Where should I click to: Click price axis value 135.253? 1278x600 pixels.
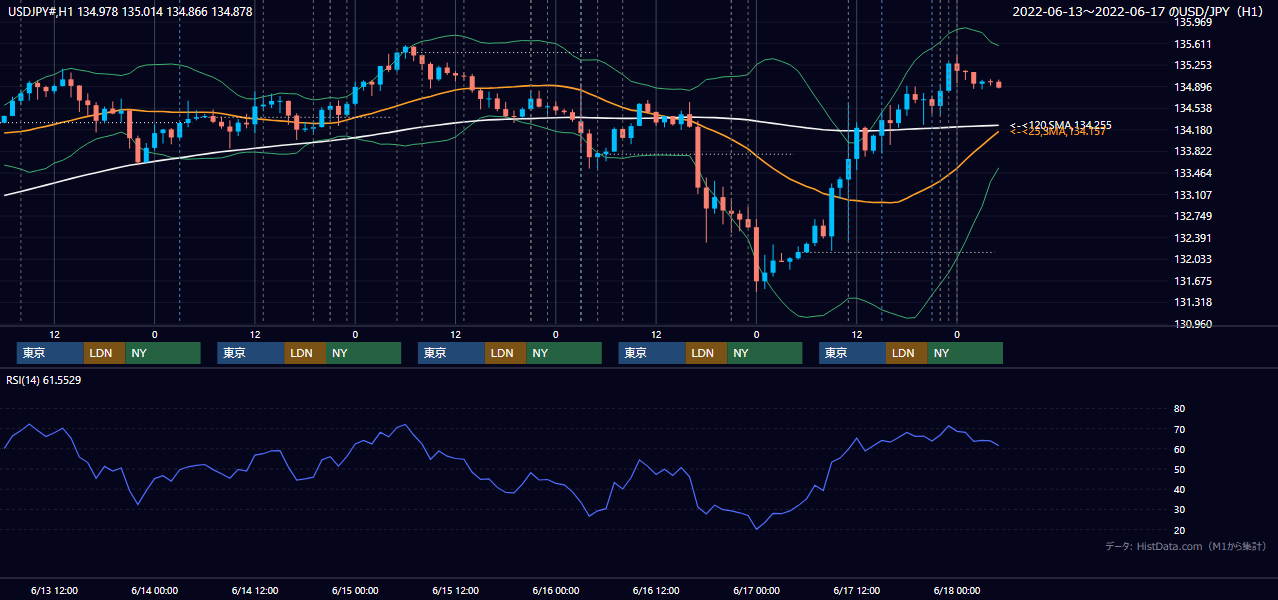click(x=1194, y=65)
